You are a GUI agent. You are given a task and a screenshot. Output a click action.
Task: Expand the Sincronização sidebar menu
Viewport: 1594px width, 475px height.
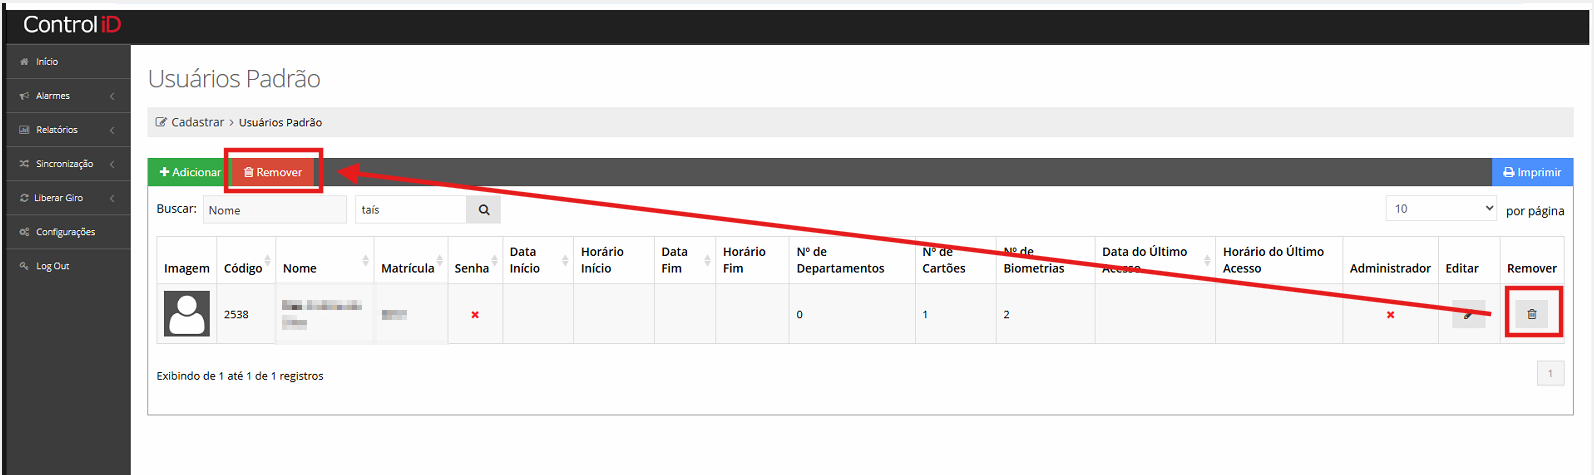pyautogui.click(x=66, y=164)
